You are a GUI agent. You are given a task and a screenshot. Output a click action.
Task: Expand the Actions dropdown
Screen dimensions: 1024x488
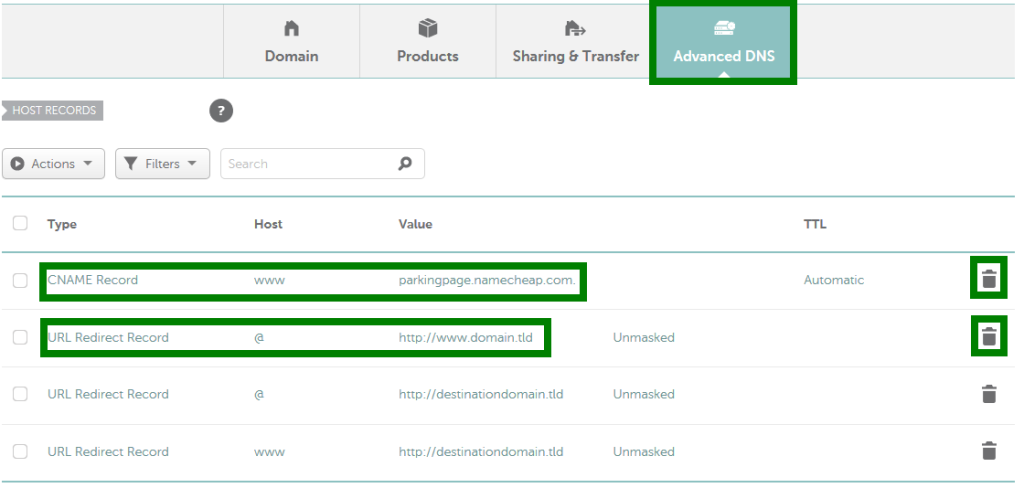click(x=53, y=164)
